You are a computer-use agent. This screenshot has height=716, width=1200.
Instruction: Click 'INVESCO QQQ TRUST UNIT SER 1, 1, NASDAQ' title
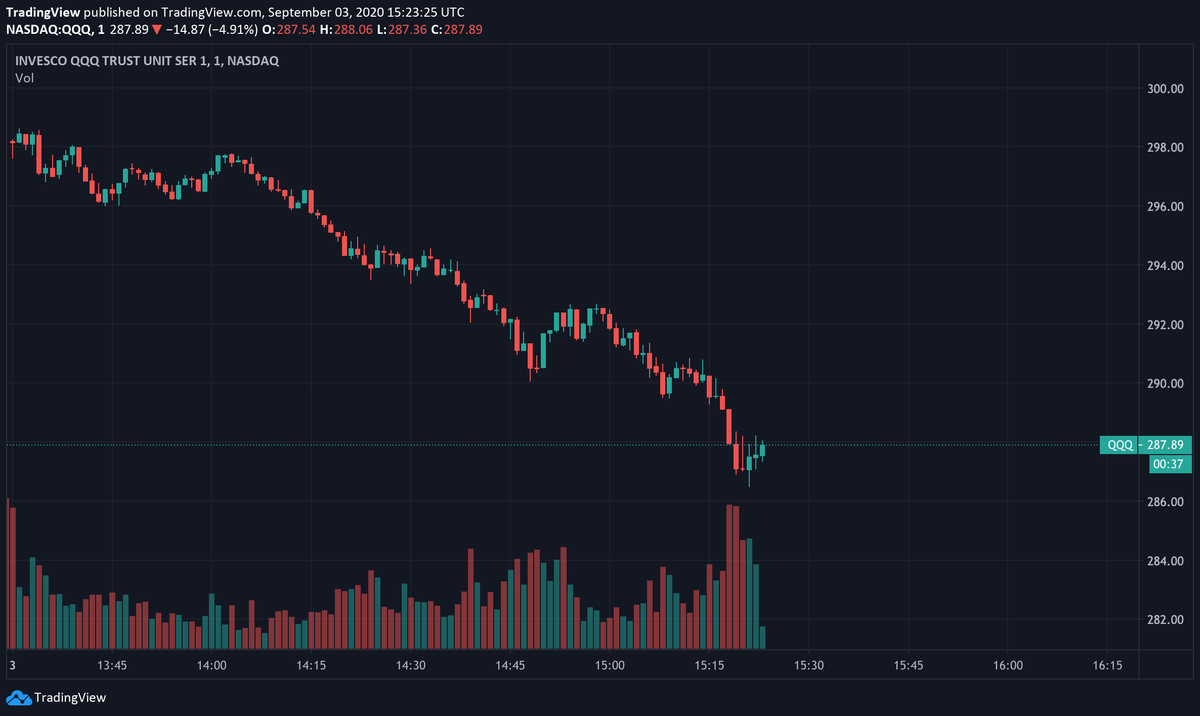(147, 61)
